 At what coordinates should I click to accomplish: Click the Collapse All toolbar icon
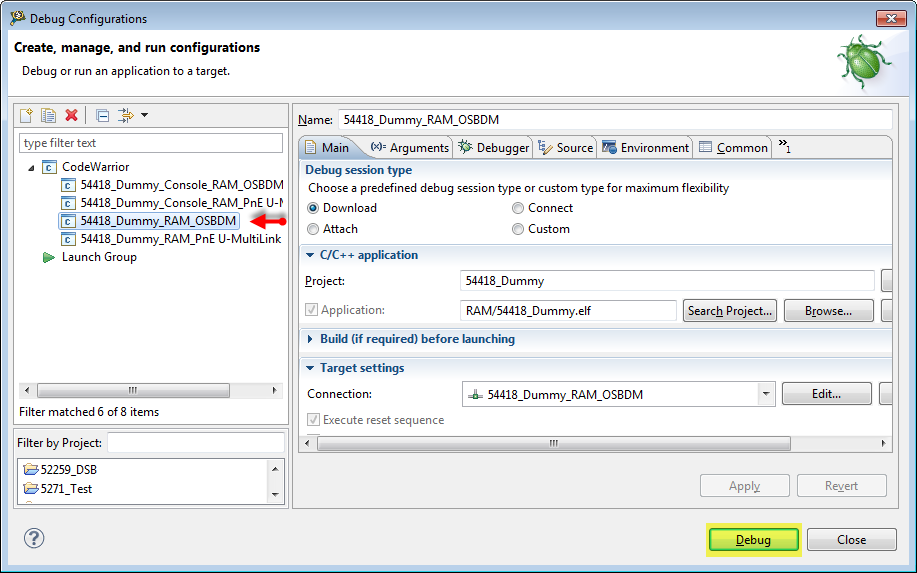click(x=102, y=116)
